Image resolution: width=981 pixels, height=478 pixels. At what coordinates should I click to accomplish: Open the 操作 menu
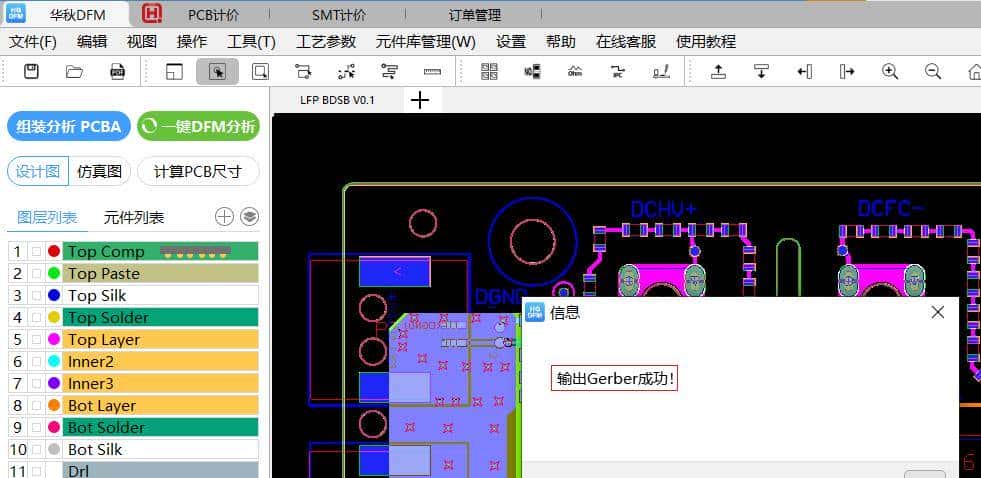click(192, 42)
